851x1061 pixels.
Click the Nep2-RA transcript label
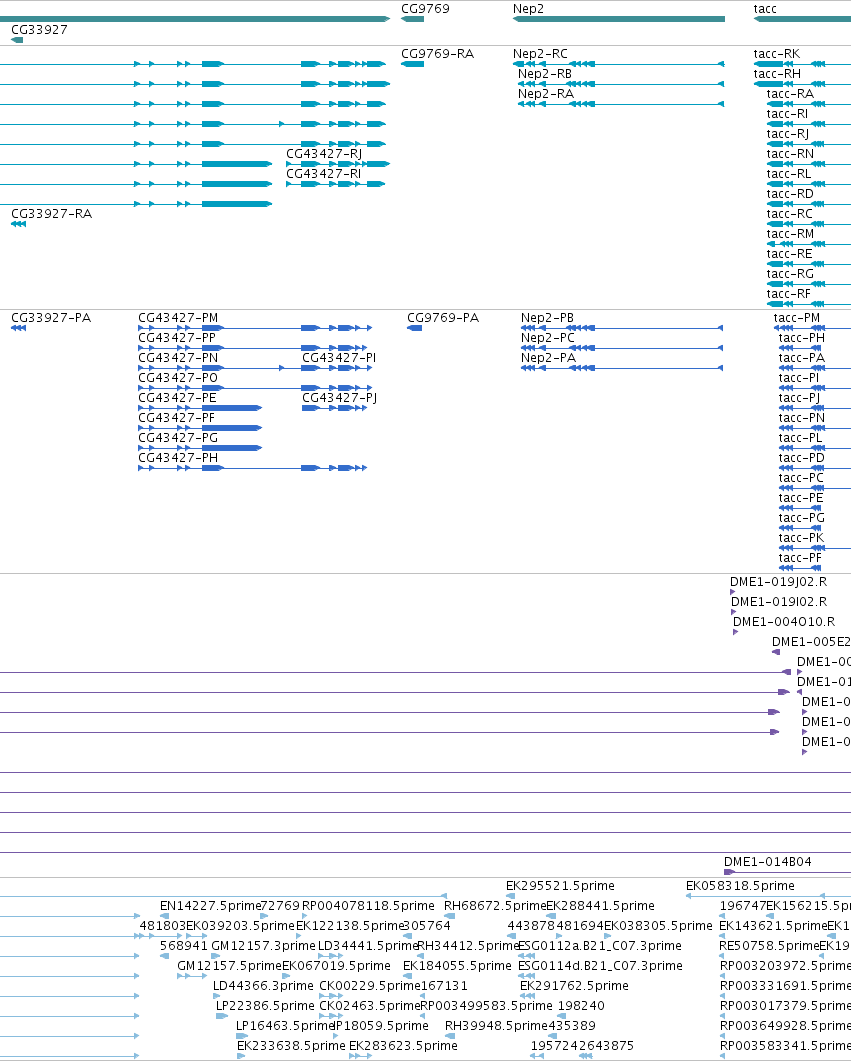click(545, 93)
